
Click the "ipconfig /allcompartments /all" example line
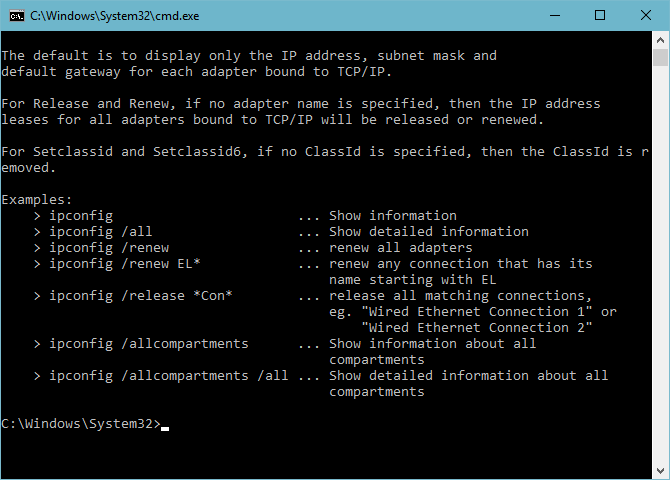click(169, 376)
